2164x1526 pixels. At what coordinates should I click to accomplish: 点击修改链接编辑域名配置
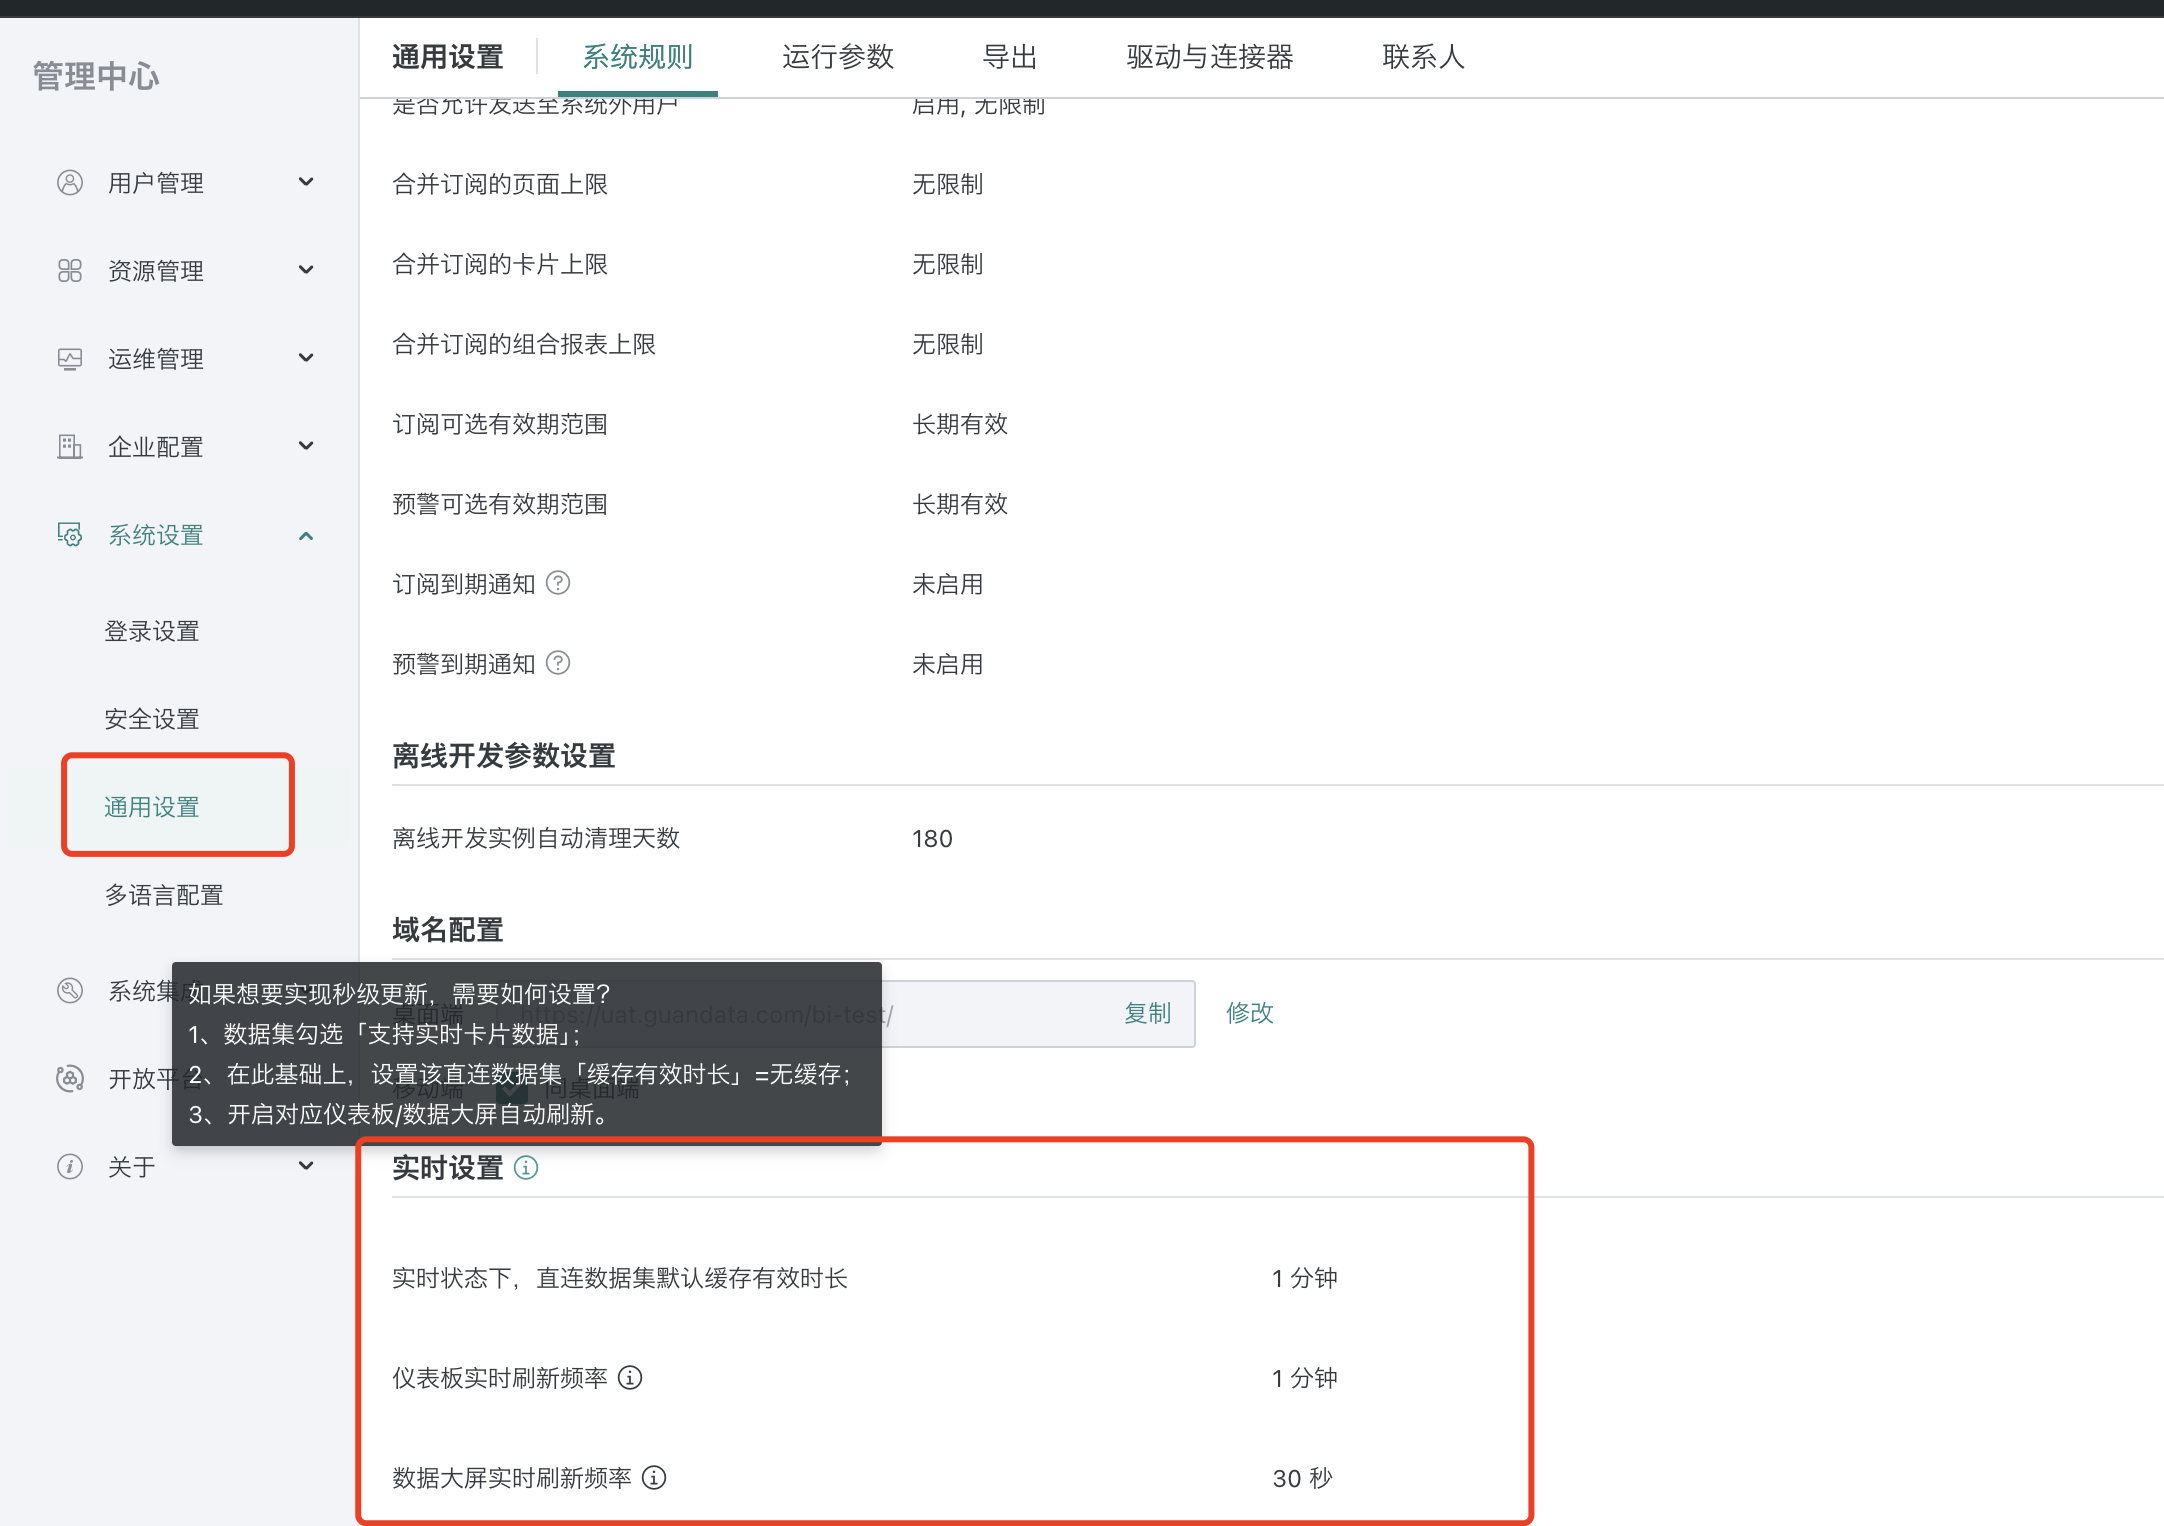[1248, 1013]
